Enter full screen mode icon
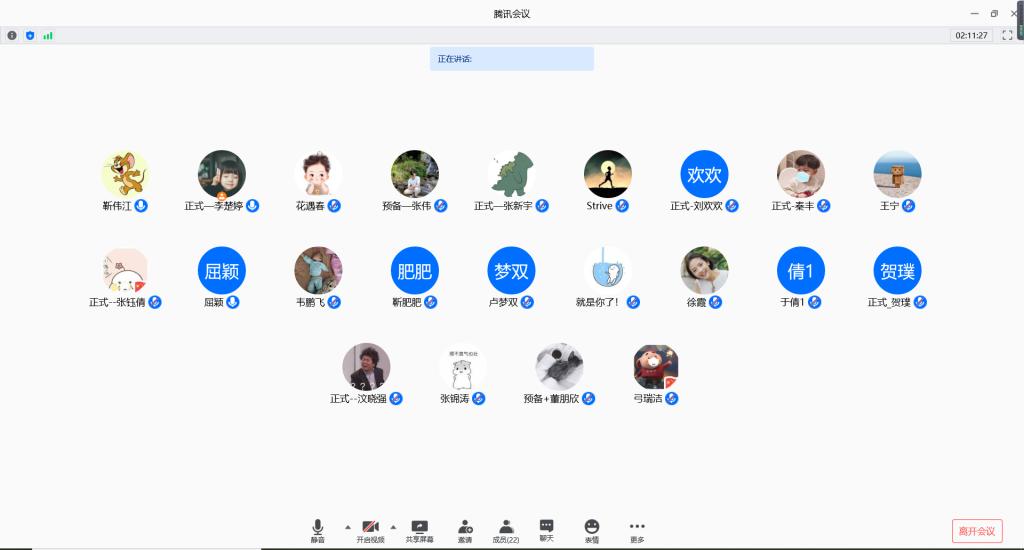The image size is (1024, 550). pos(1007,35)
